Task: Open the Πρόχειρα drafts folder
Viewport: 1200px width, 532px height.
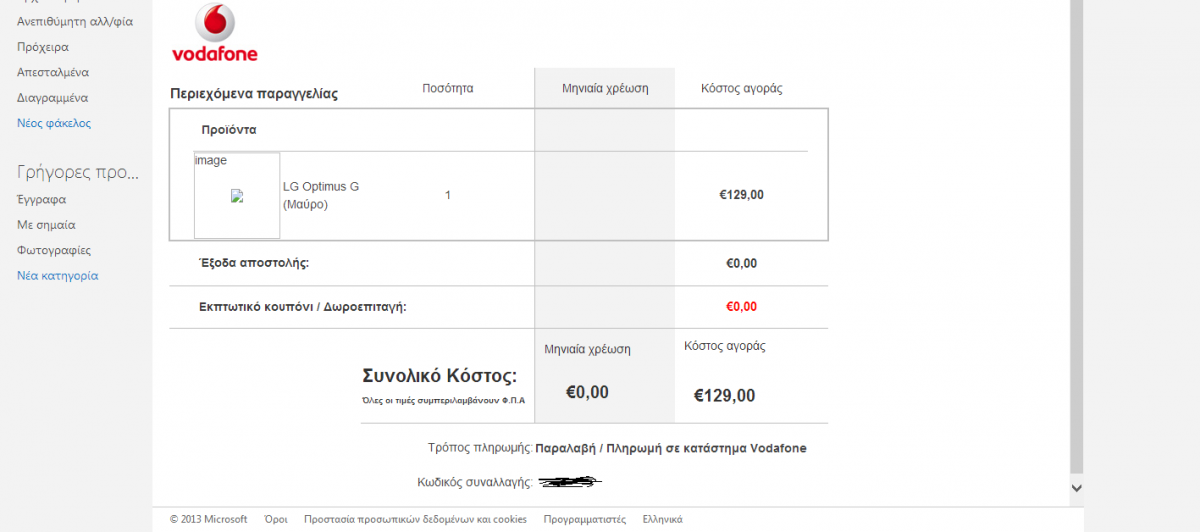Action: 43,47
